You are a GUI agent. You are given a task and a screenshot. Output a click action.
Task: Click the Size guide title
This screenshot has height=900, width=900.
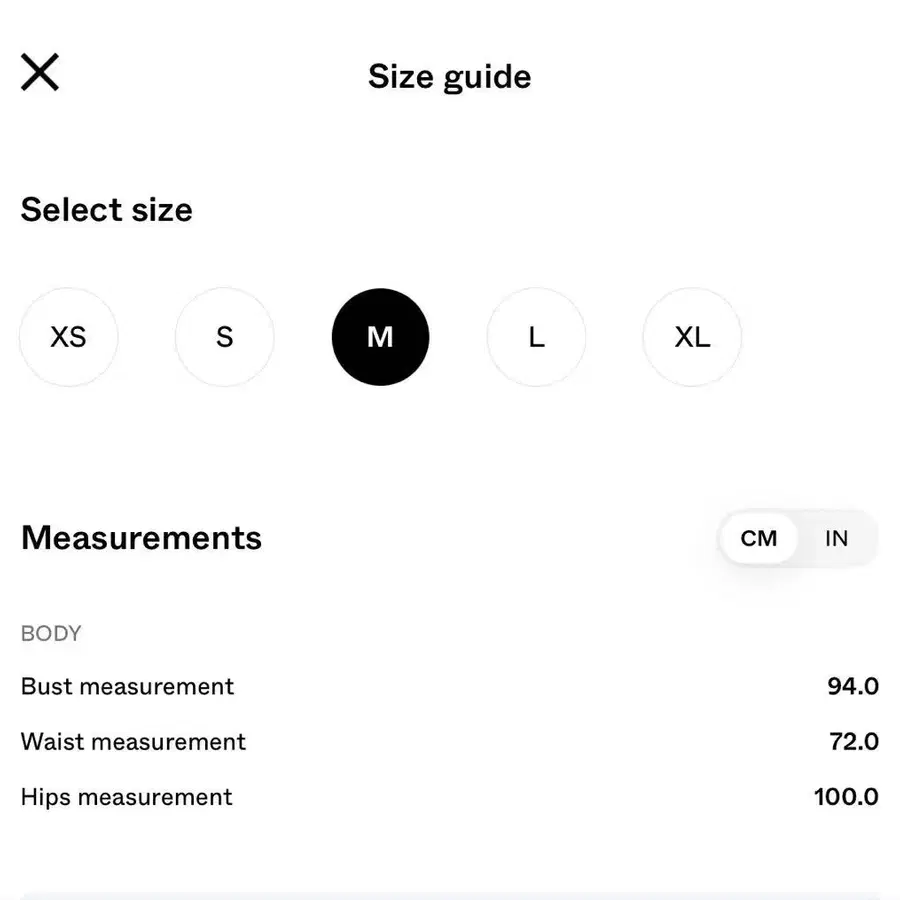449,76
